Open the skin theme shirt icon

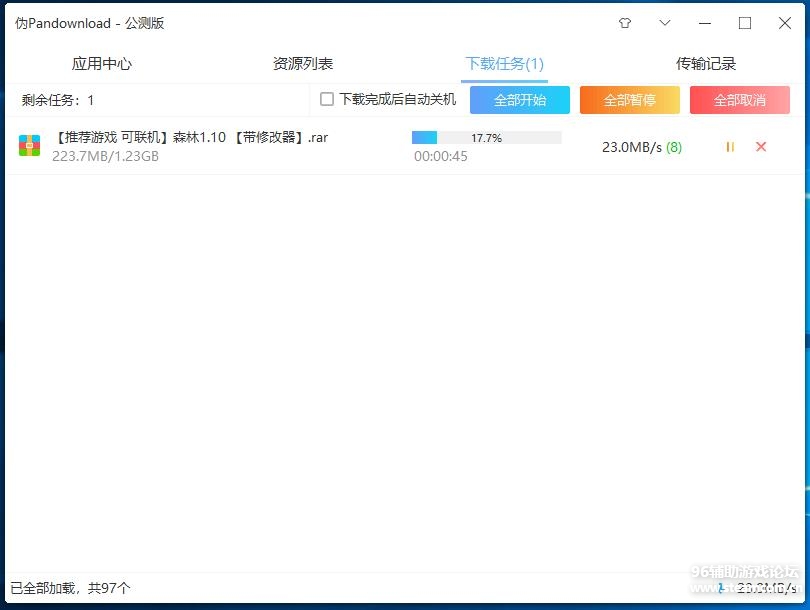(x=625, y=23)
